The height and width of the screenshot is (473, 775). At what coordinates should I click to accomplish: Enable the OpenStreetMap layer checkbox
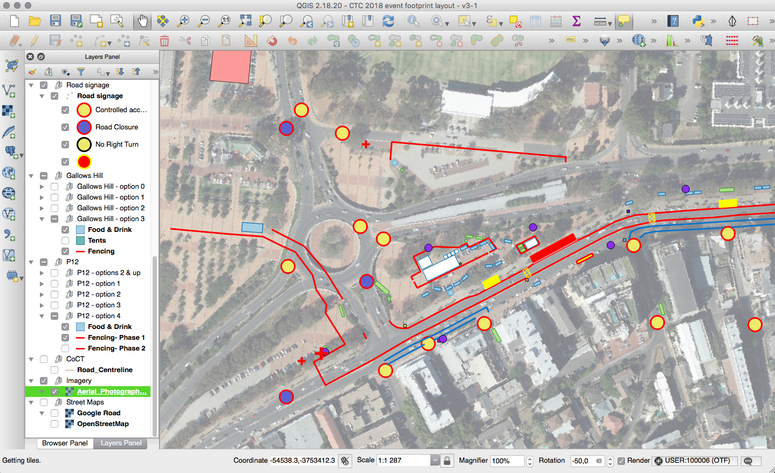pos(54,424)
